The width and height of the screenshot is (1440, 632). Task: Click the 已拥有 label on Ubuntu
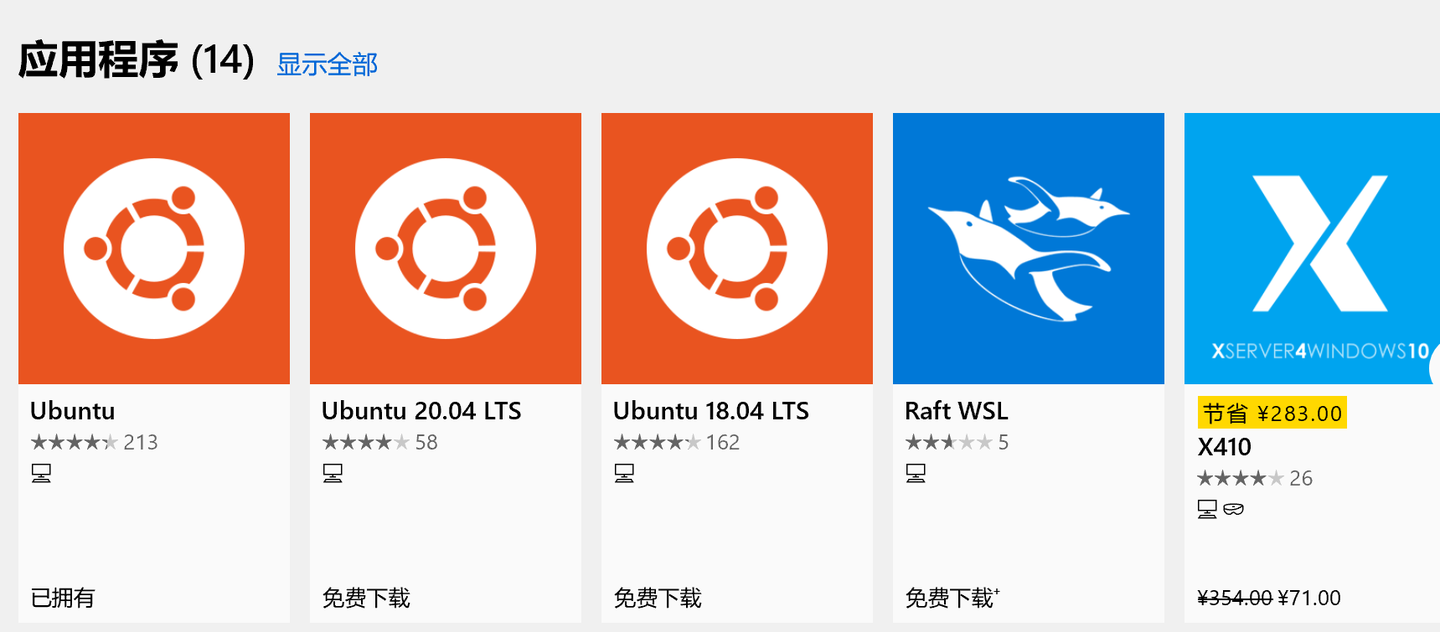[62, 598]
